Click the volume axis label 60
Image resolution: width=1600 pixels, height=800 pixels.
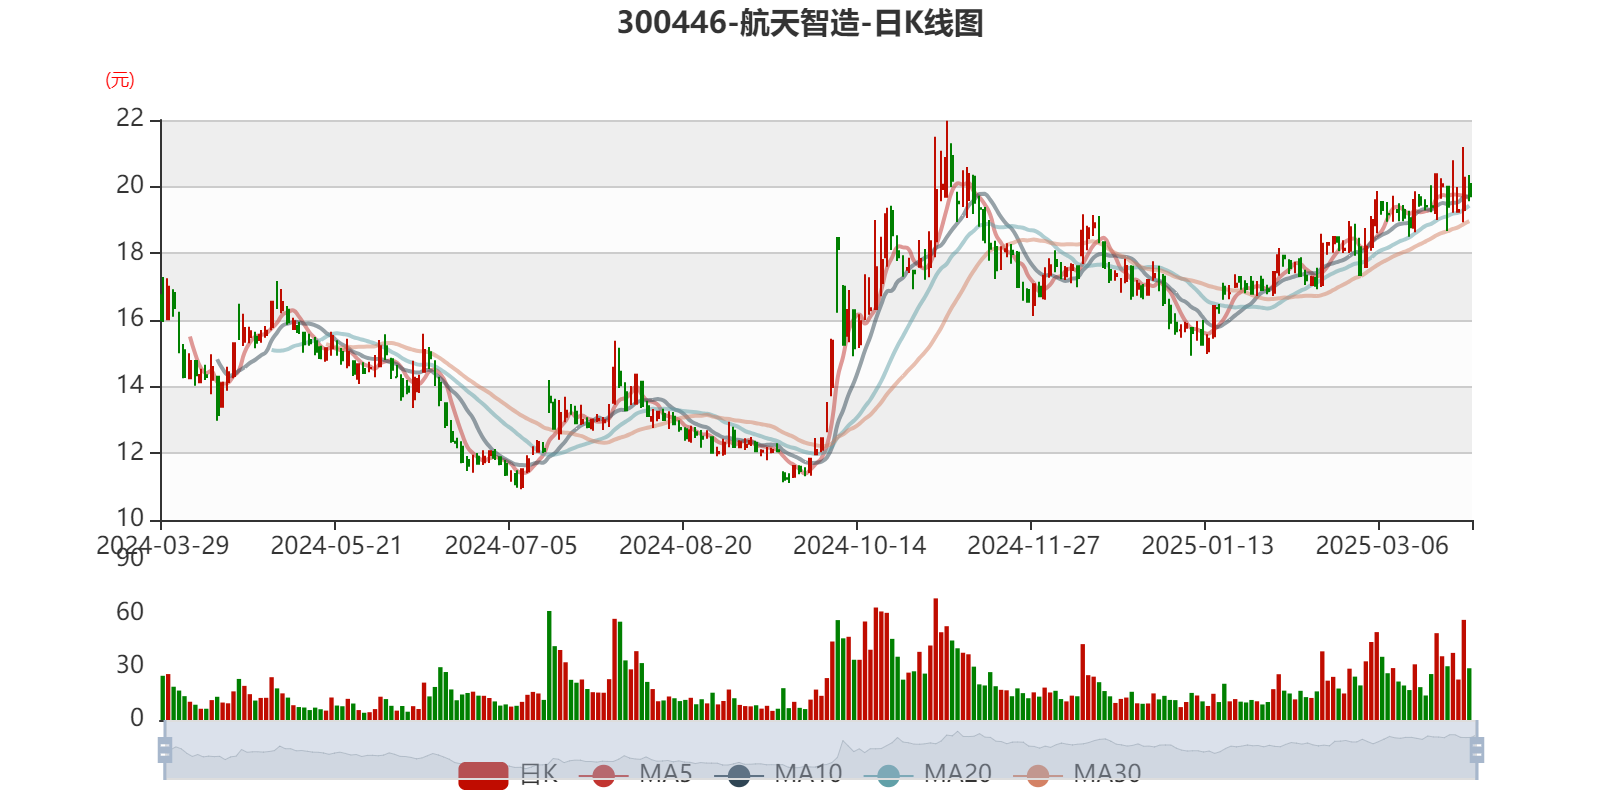[x=130, y=612]
